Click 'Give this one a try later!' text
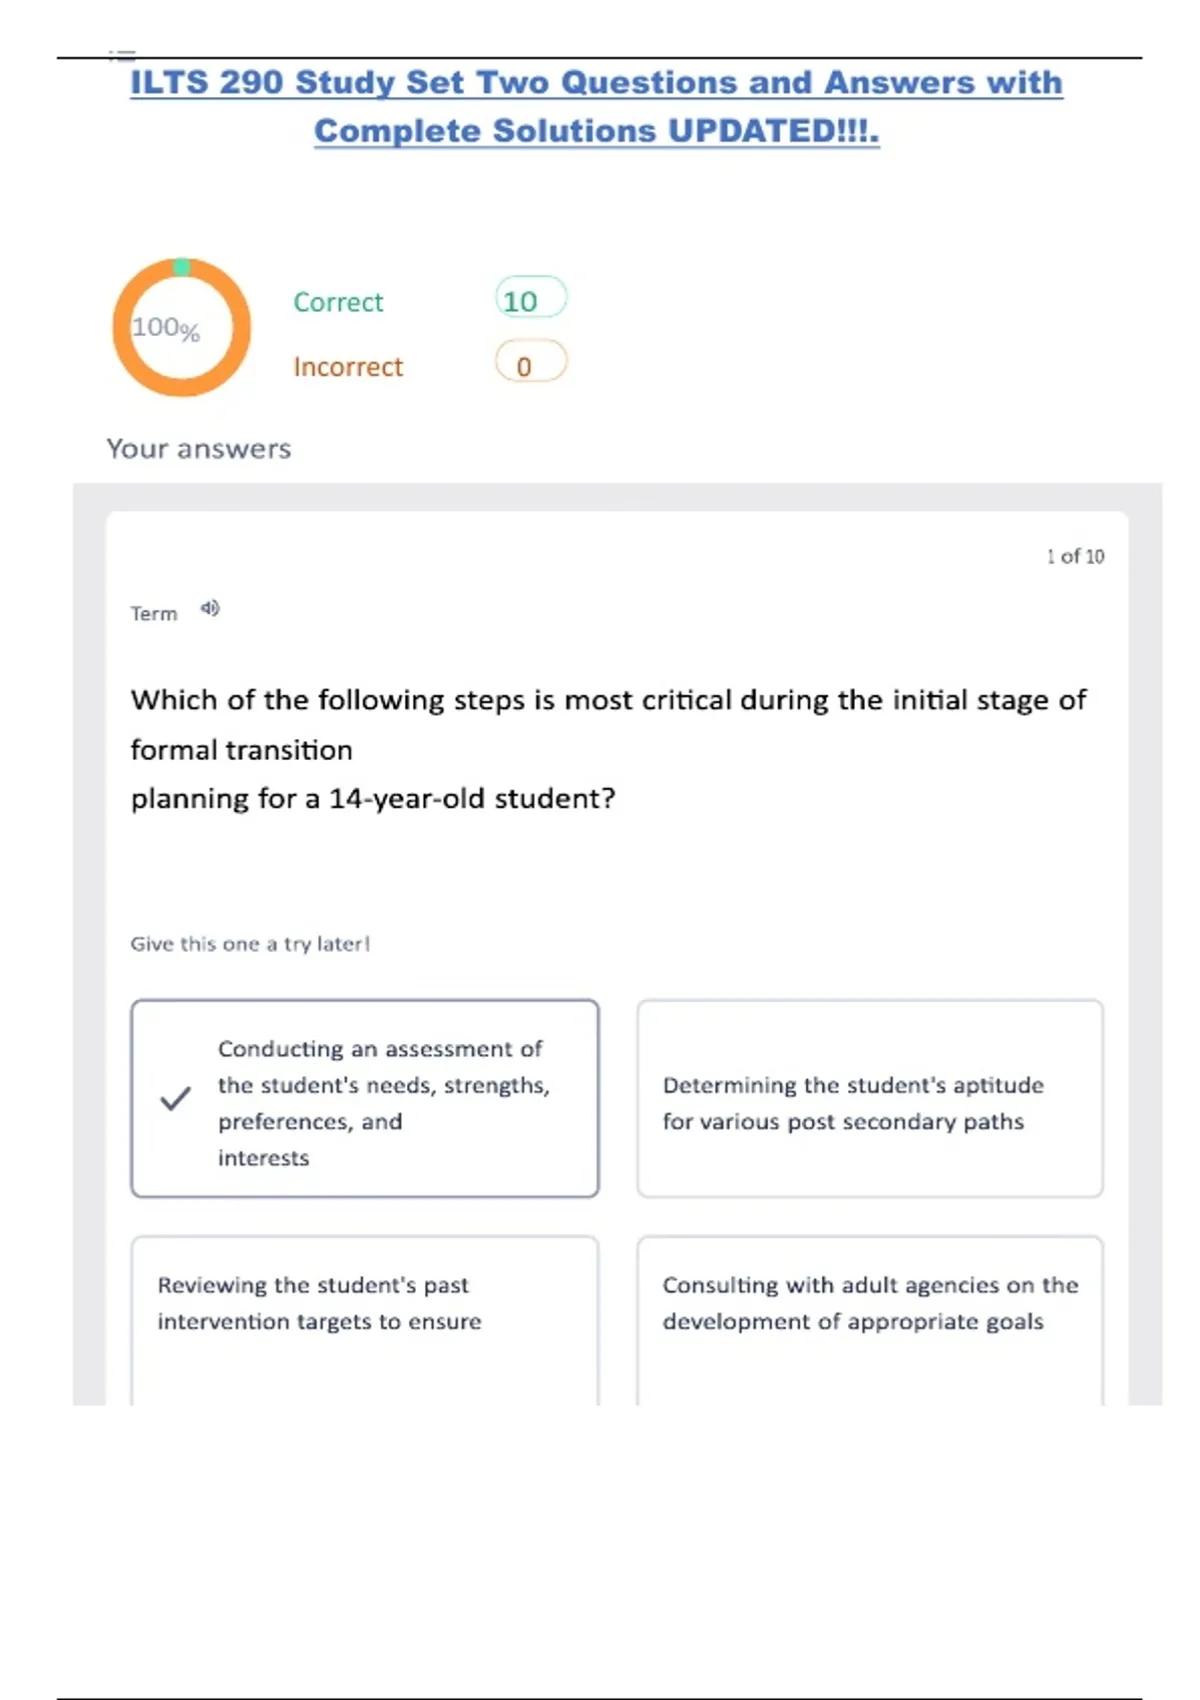This screenshot has width=1200, height=1700. coord(250,944)
